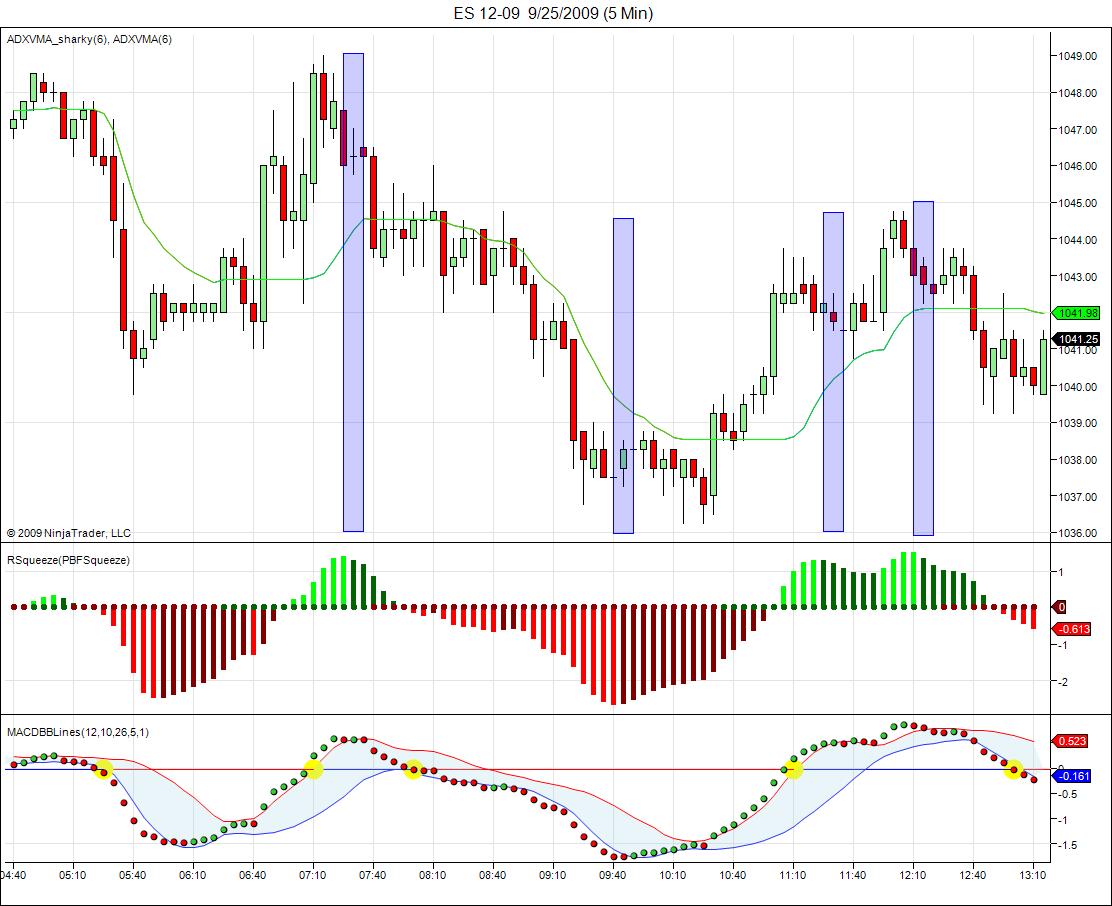The image size is (1112, 906).
Task: Click the yellow crossover dot near 05:25
Action: 104,769
